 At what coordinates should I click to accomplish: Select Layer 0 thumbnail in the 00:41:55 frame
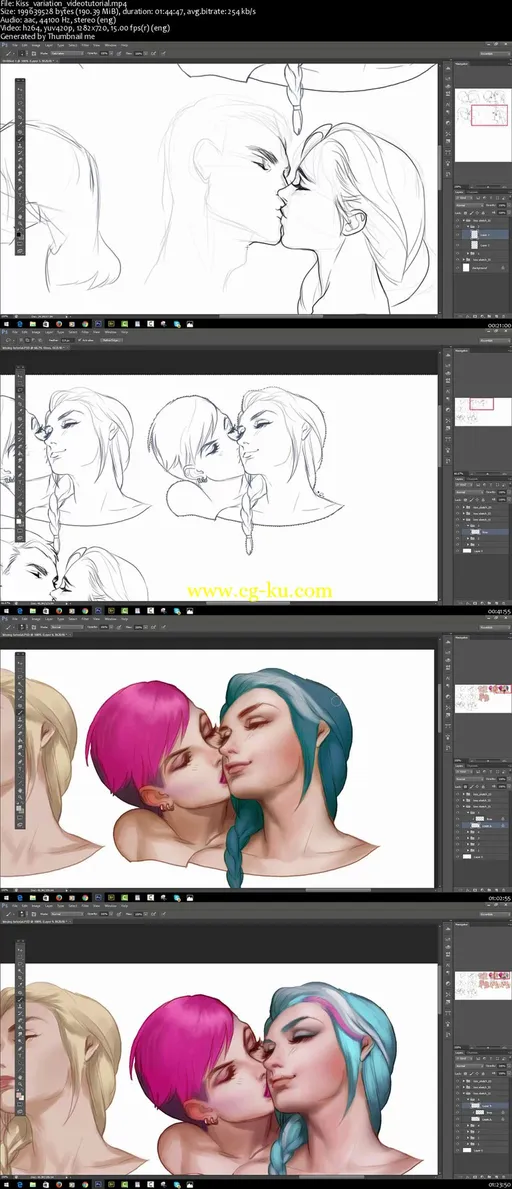(467, 551)
